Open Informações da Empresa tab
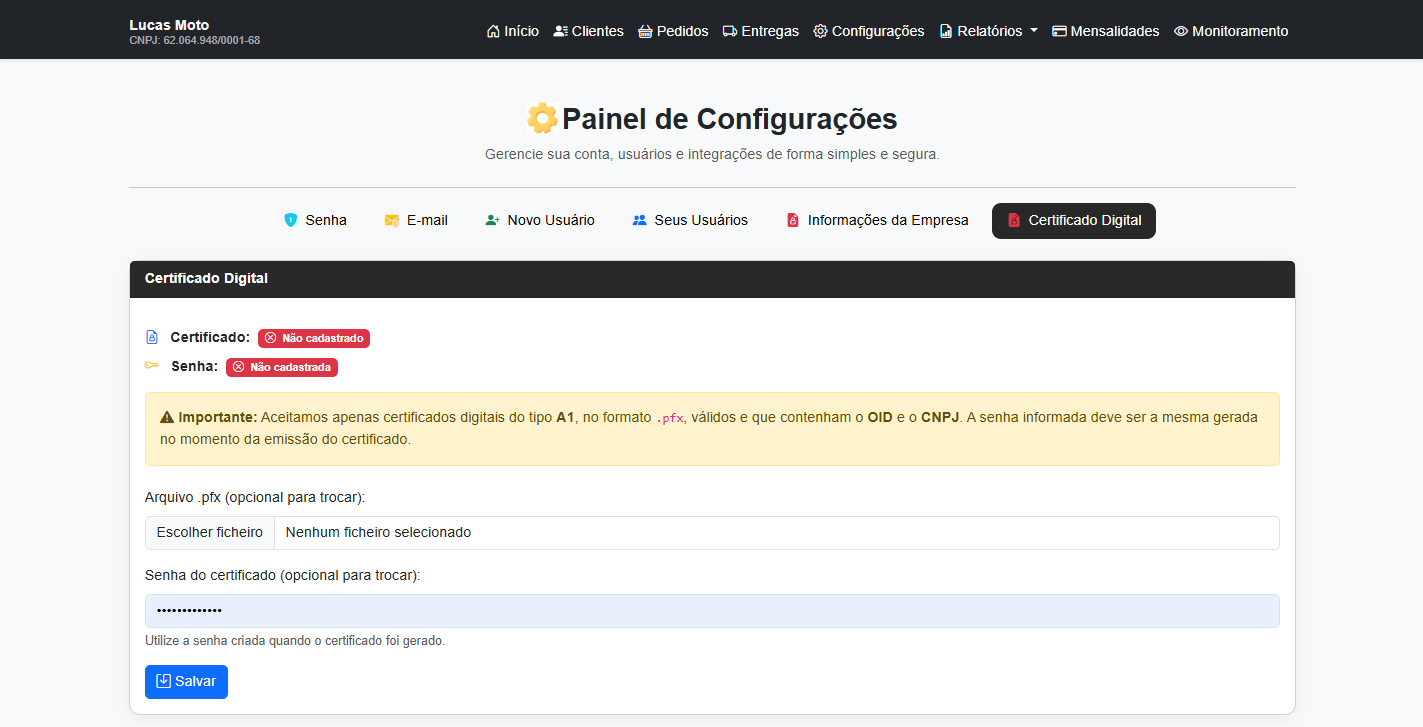 pos(877,220)
